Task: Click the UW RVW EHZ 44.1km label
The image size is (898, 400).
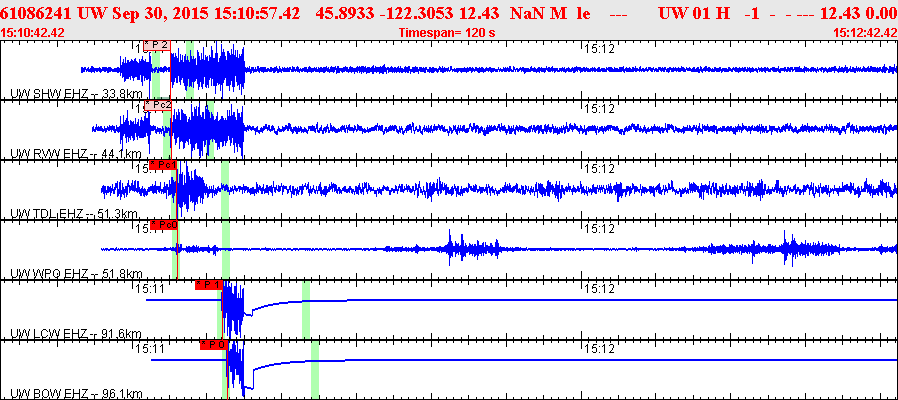Action: pyautogui.click(x=76, y=154)
